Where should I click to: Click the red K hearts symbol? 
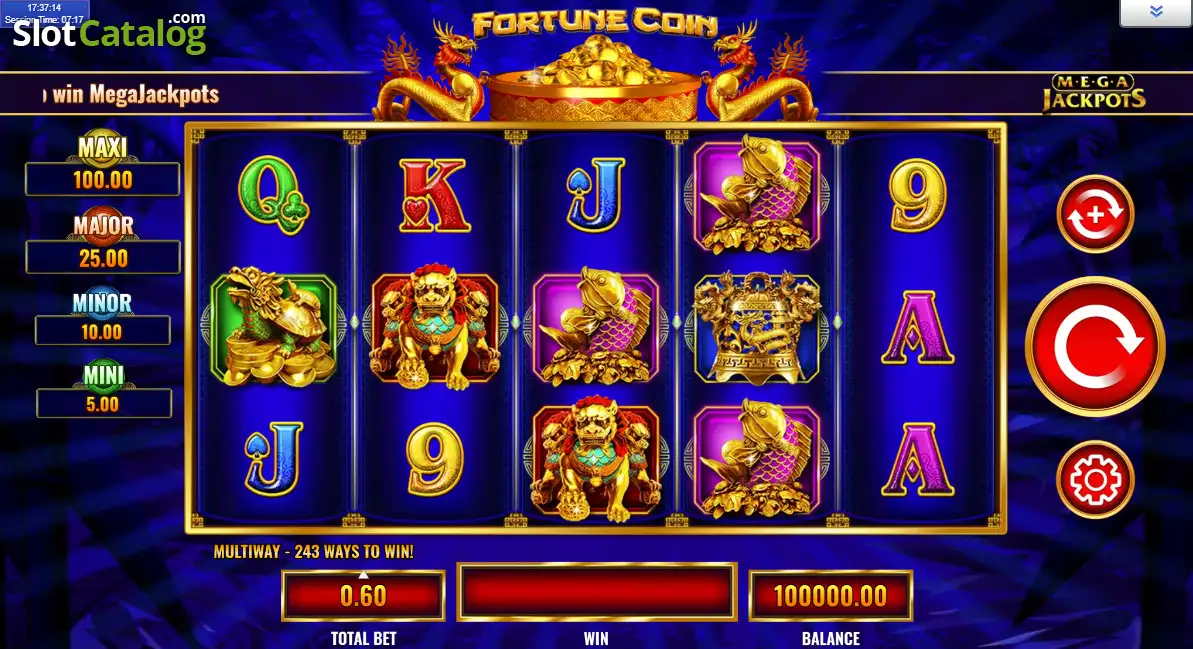click(433, 196)
